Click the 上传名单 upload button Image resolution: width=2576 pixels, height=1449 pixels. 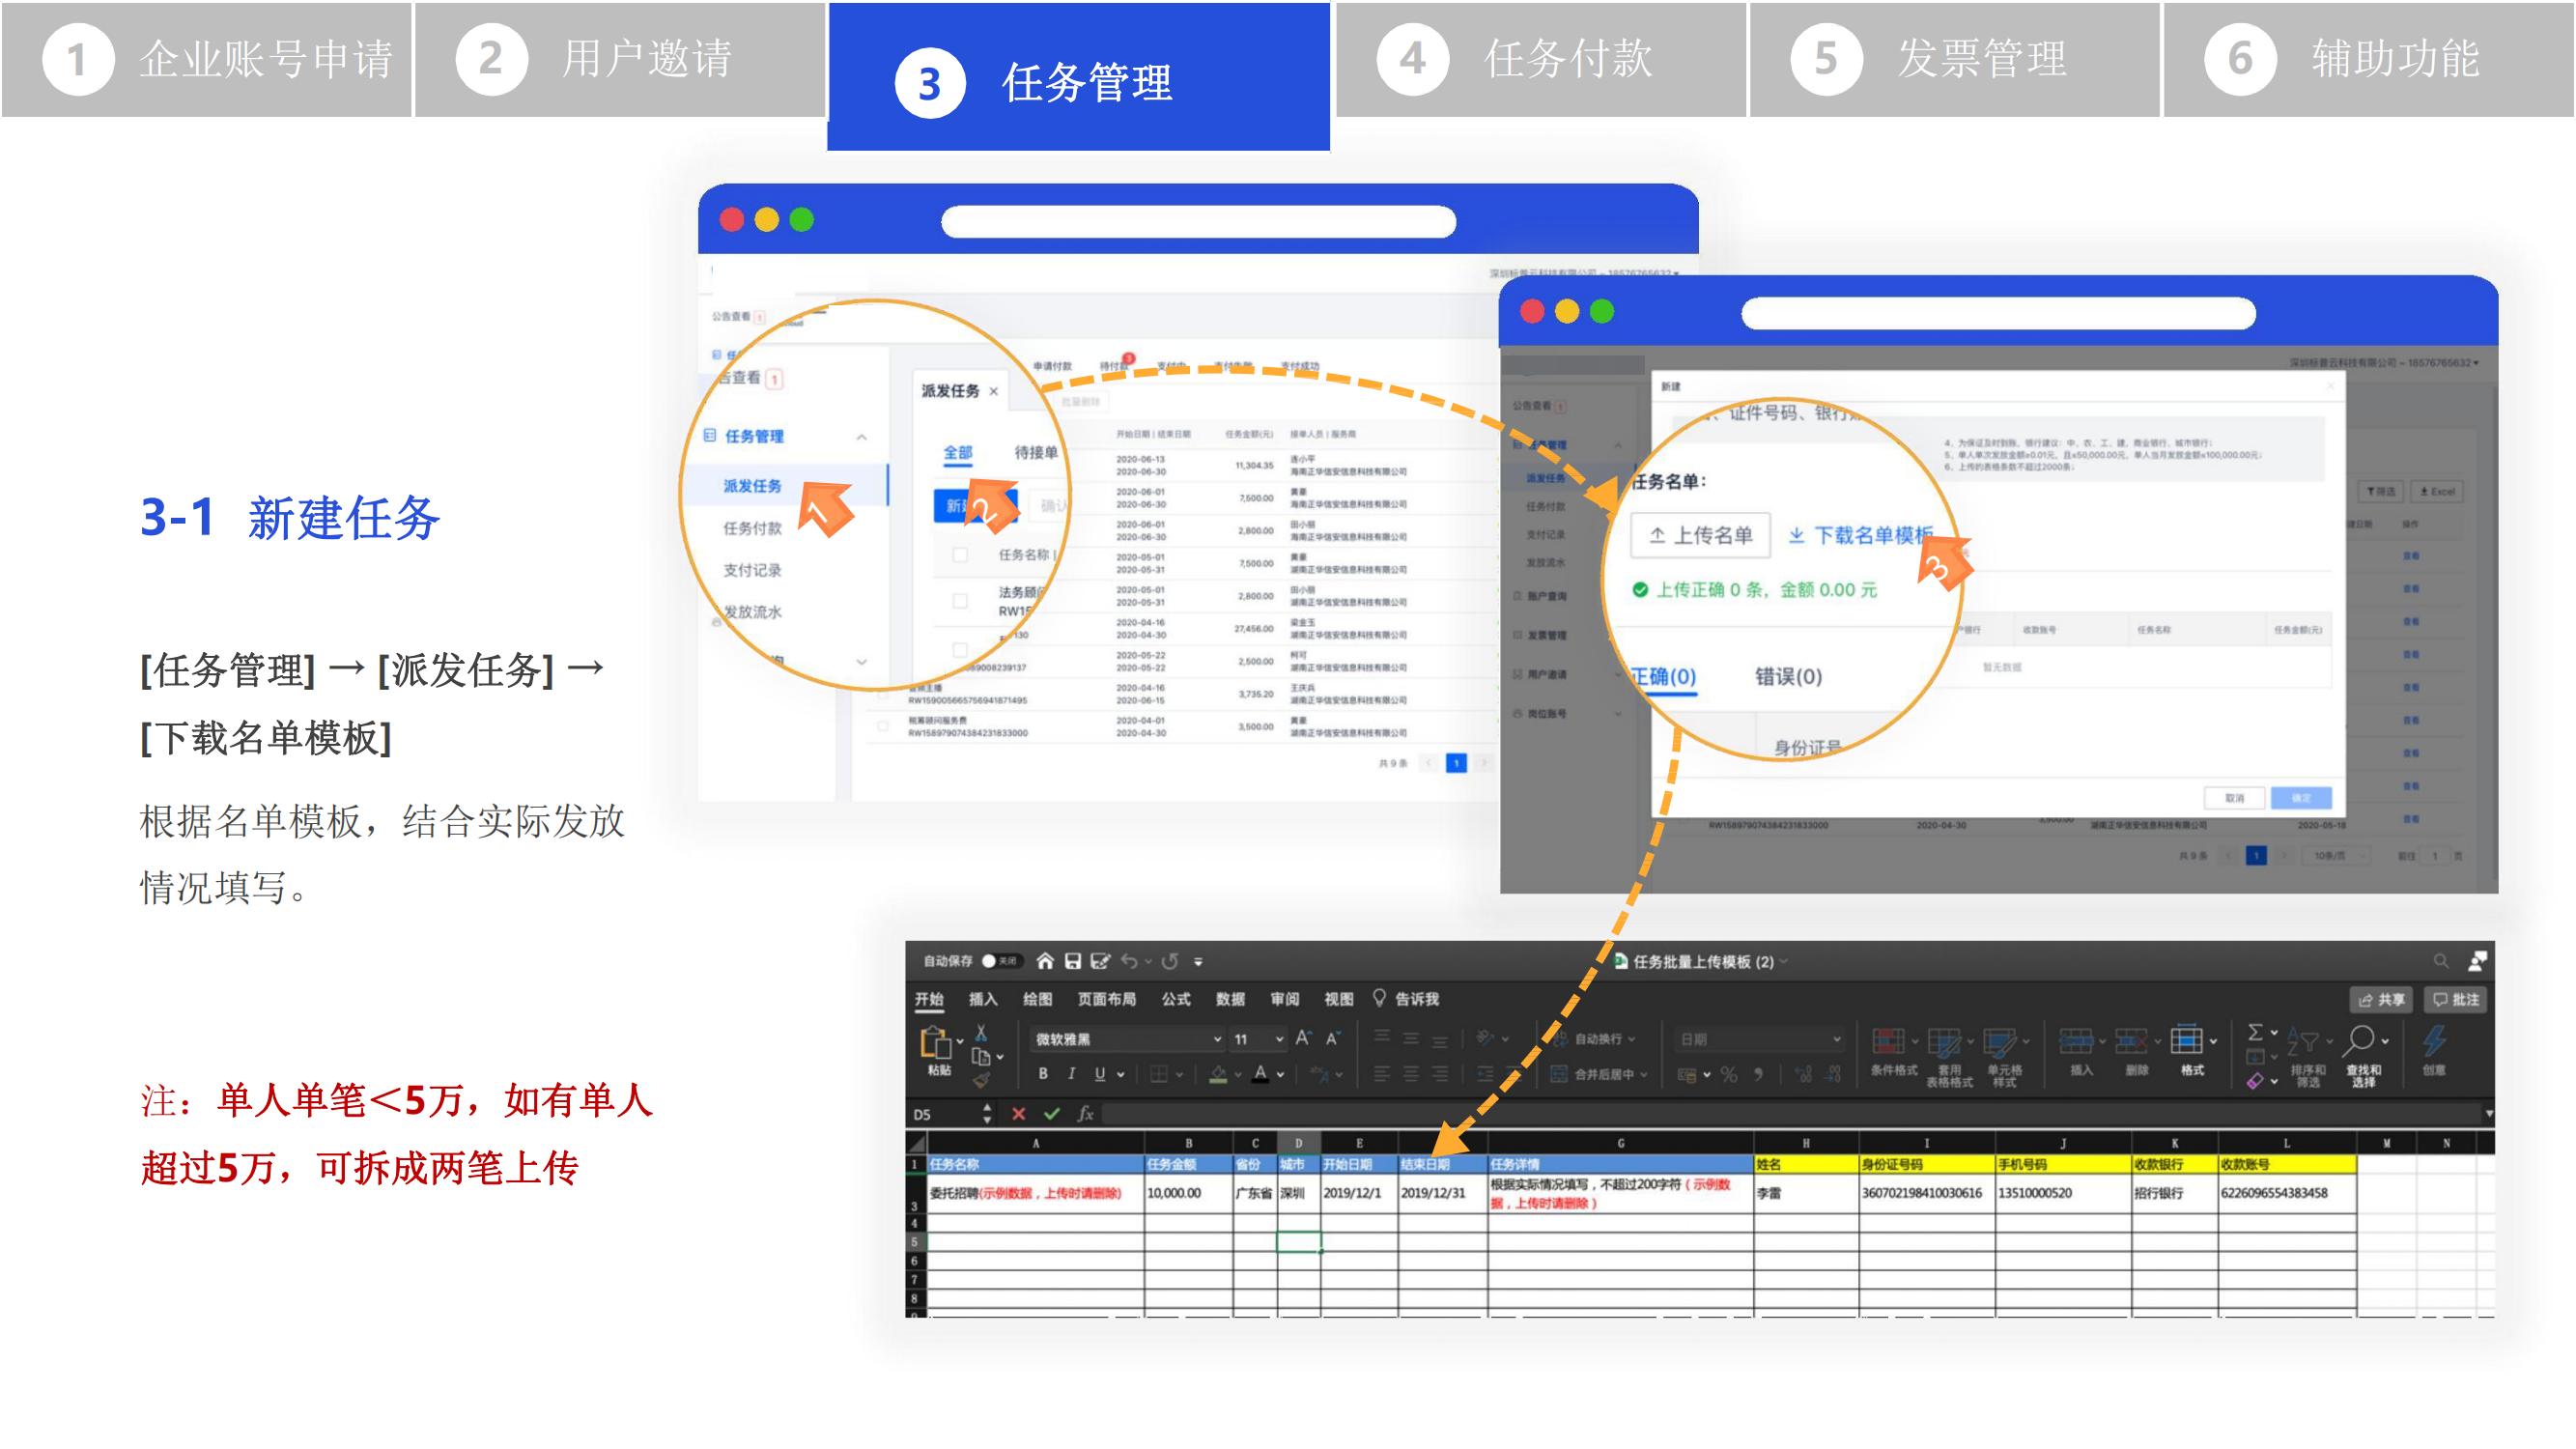[x=1700, y=535]
